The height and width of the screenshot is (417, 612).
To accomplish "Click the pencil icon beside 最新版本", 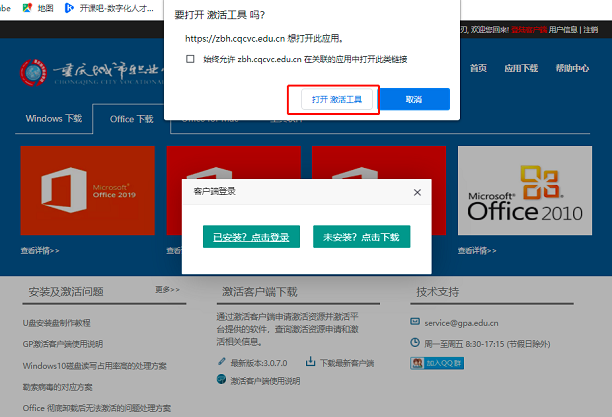I will tap(222, 362).
